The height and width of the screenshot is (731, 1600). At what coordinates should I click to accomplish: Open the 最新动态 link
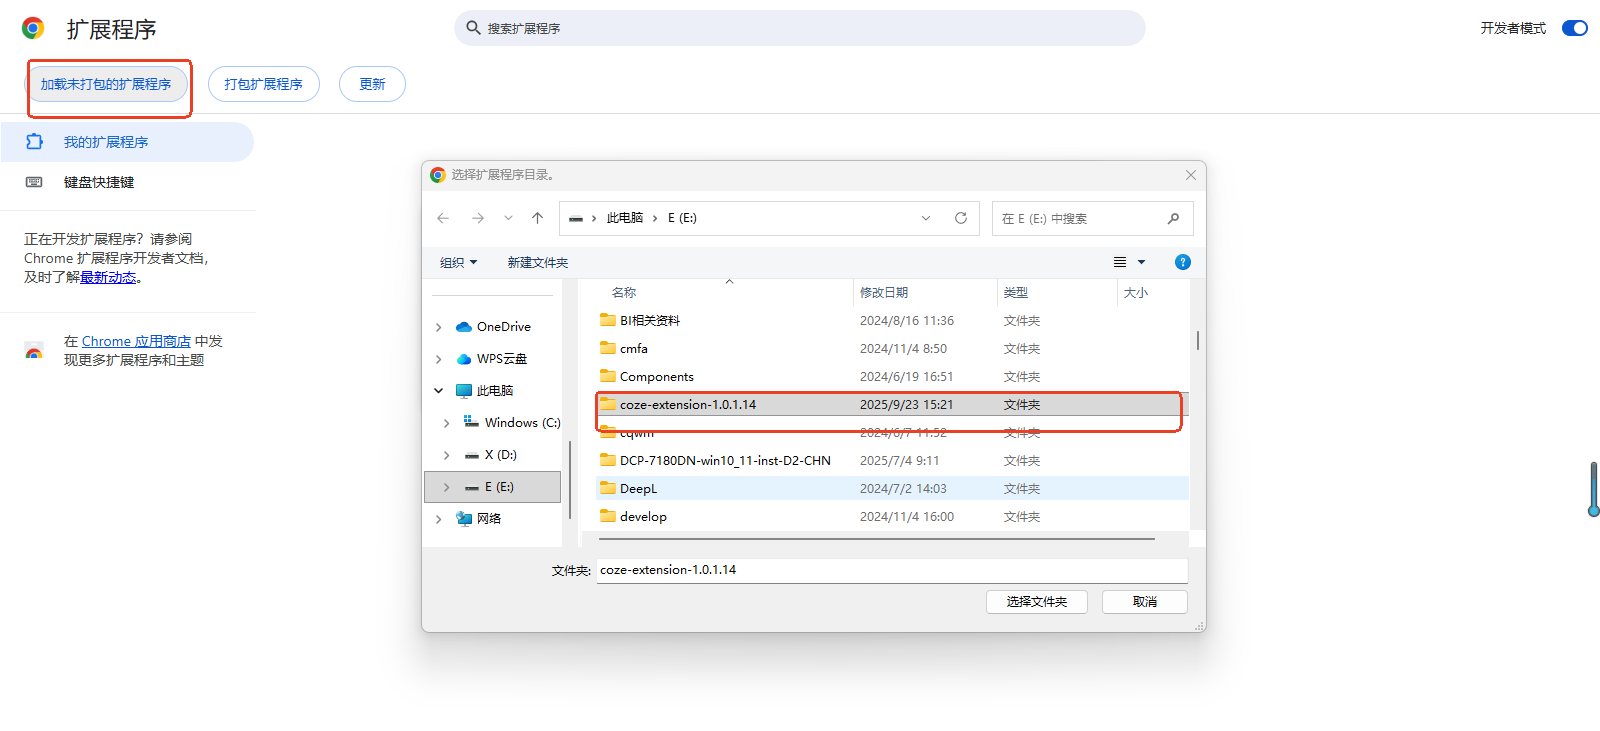coord(108,277)
